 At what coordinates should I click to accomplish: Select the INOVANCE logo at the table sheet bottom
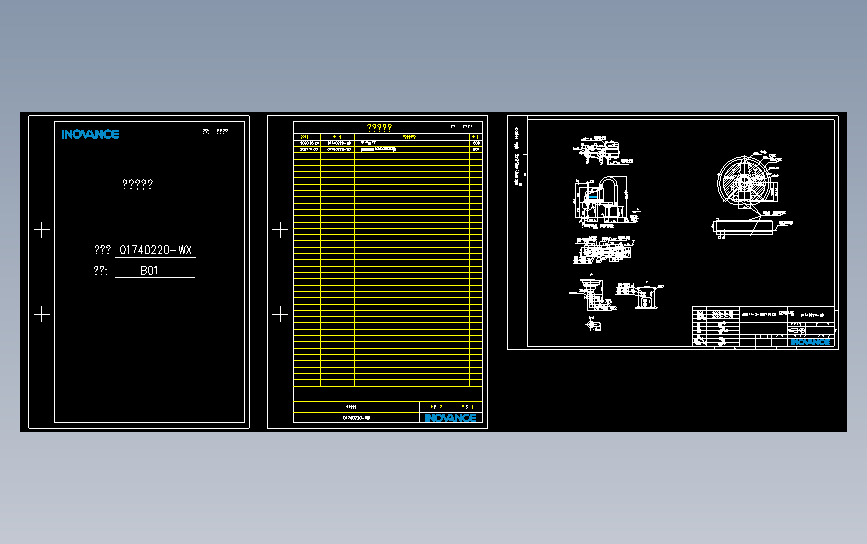[x=450, y=418]
